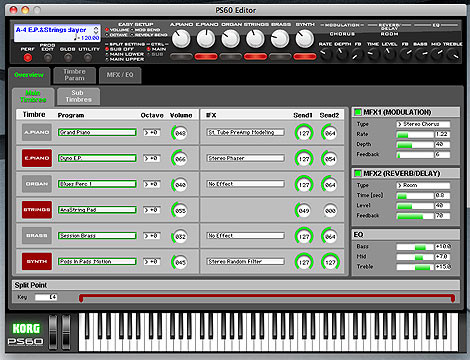Click the EQ TREBLE knob in top panel
Viewport: 470px width, 360px height.
(453, 54)
